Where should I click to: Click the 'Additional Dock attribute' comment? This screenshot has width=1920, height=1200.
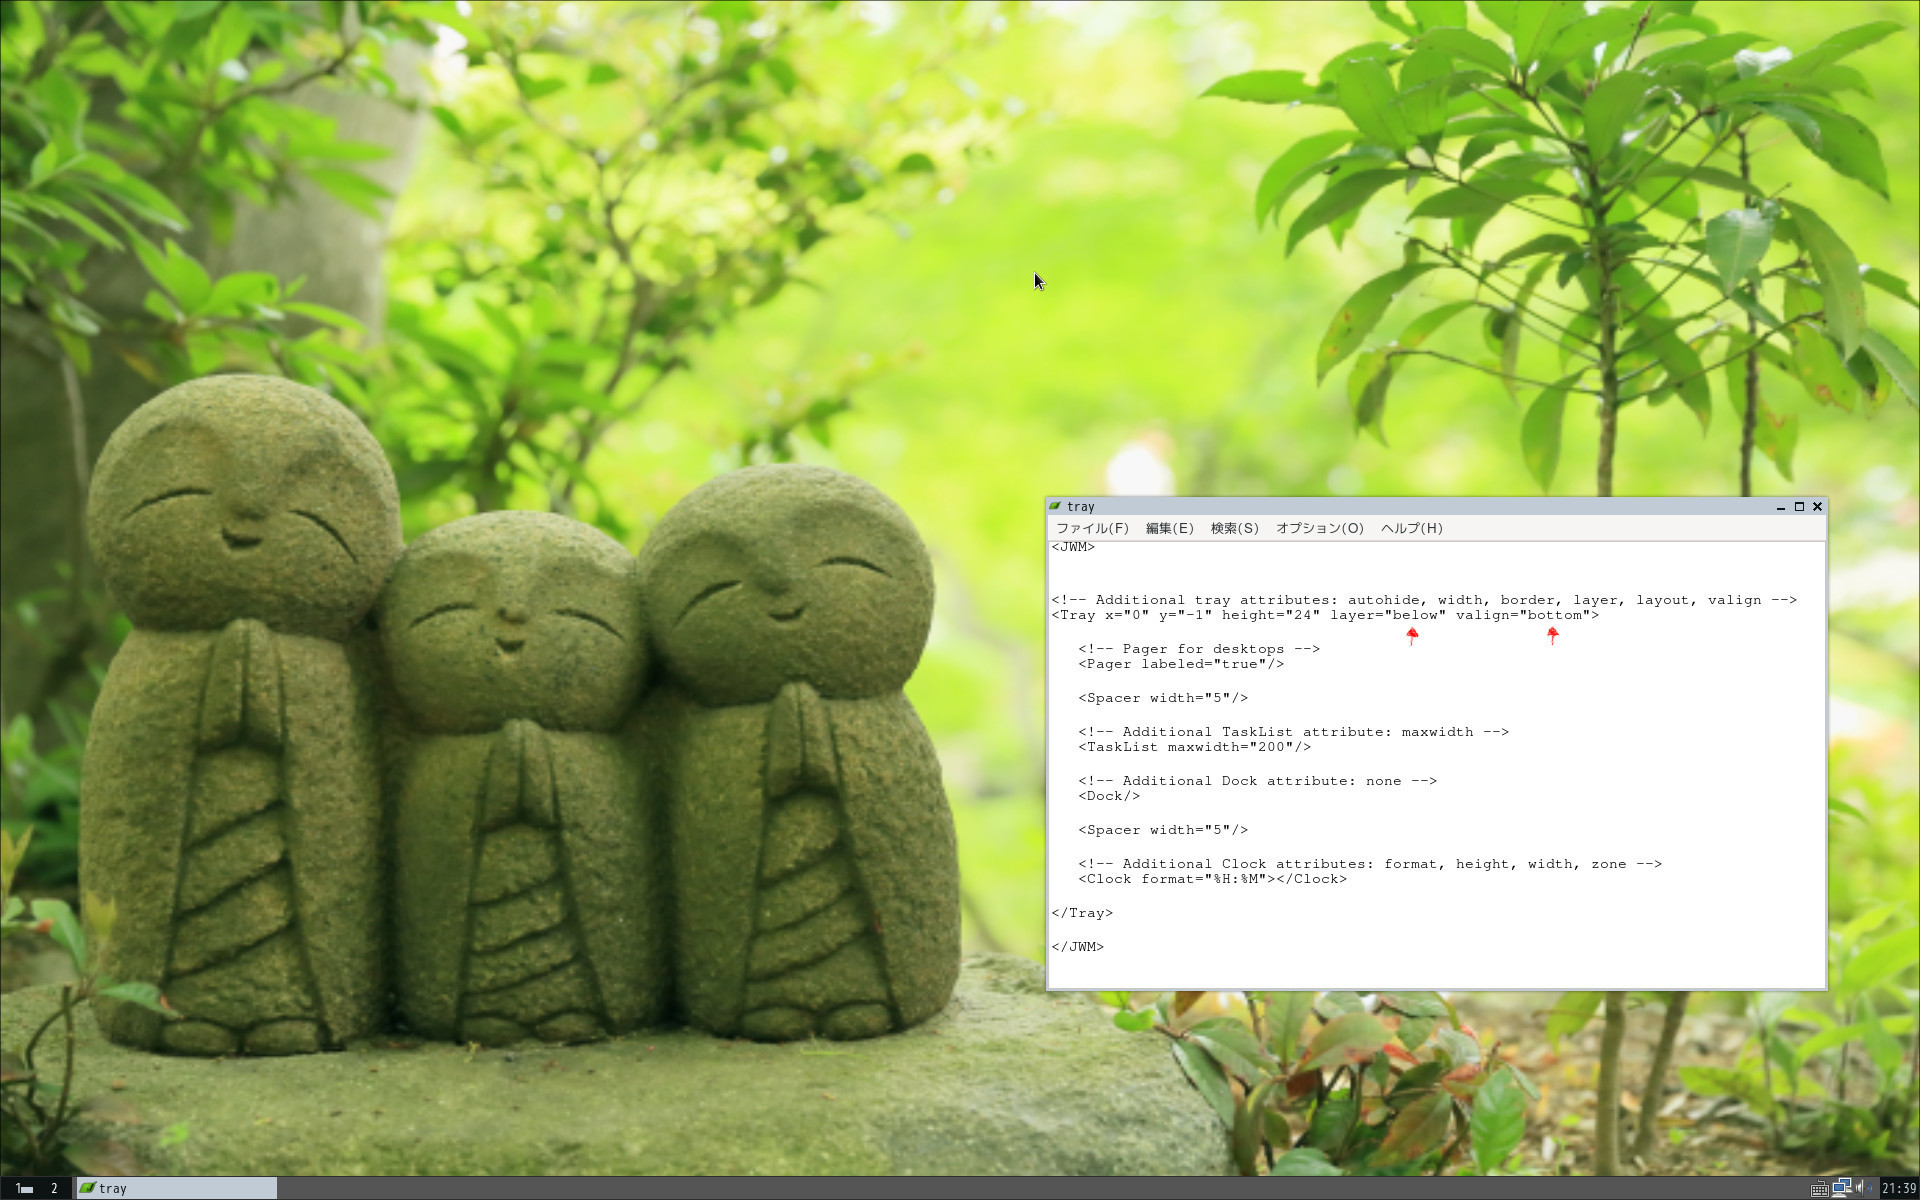coord(1257,781)
